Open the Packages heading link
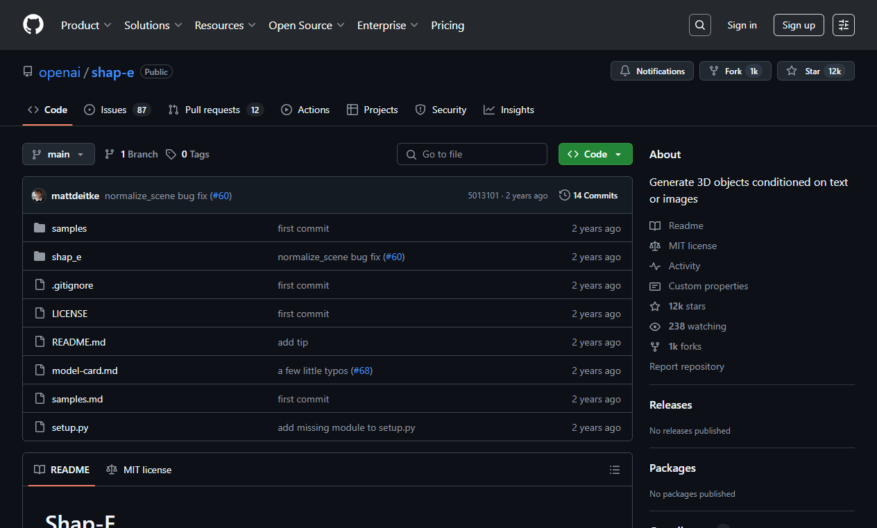Image resolution: width=877 pixels, height=528 pixels. click(x=672, y=468)
